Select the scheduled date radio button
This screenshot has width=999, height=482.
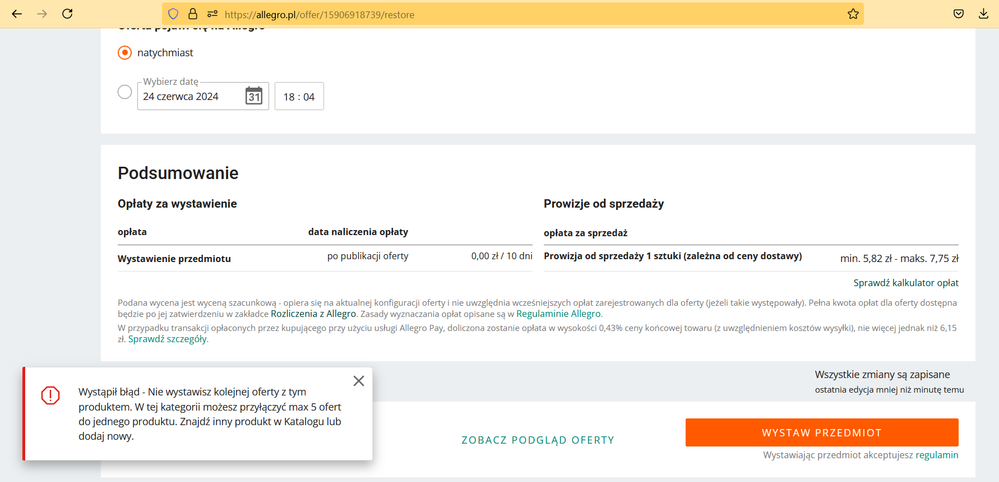(125, 92)
